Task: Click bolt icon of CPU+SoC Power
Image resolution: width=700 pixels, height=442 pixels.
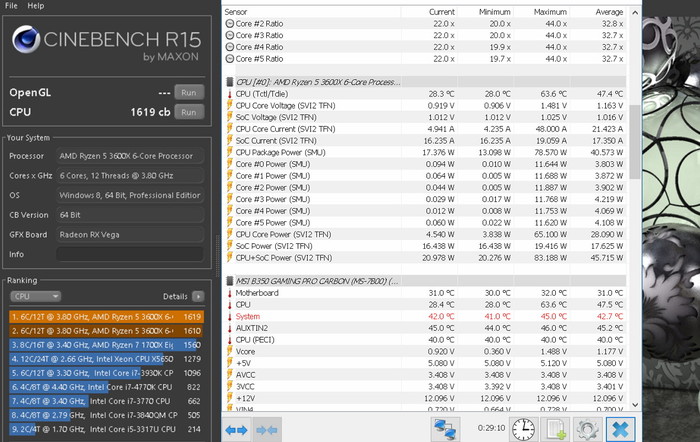Action: coord(229,258)
